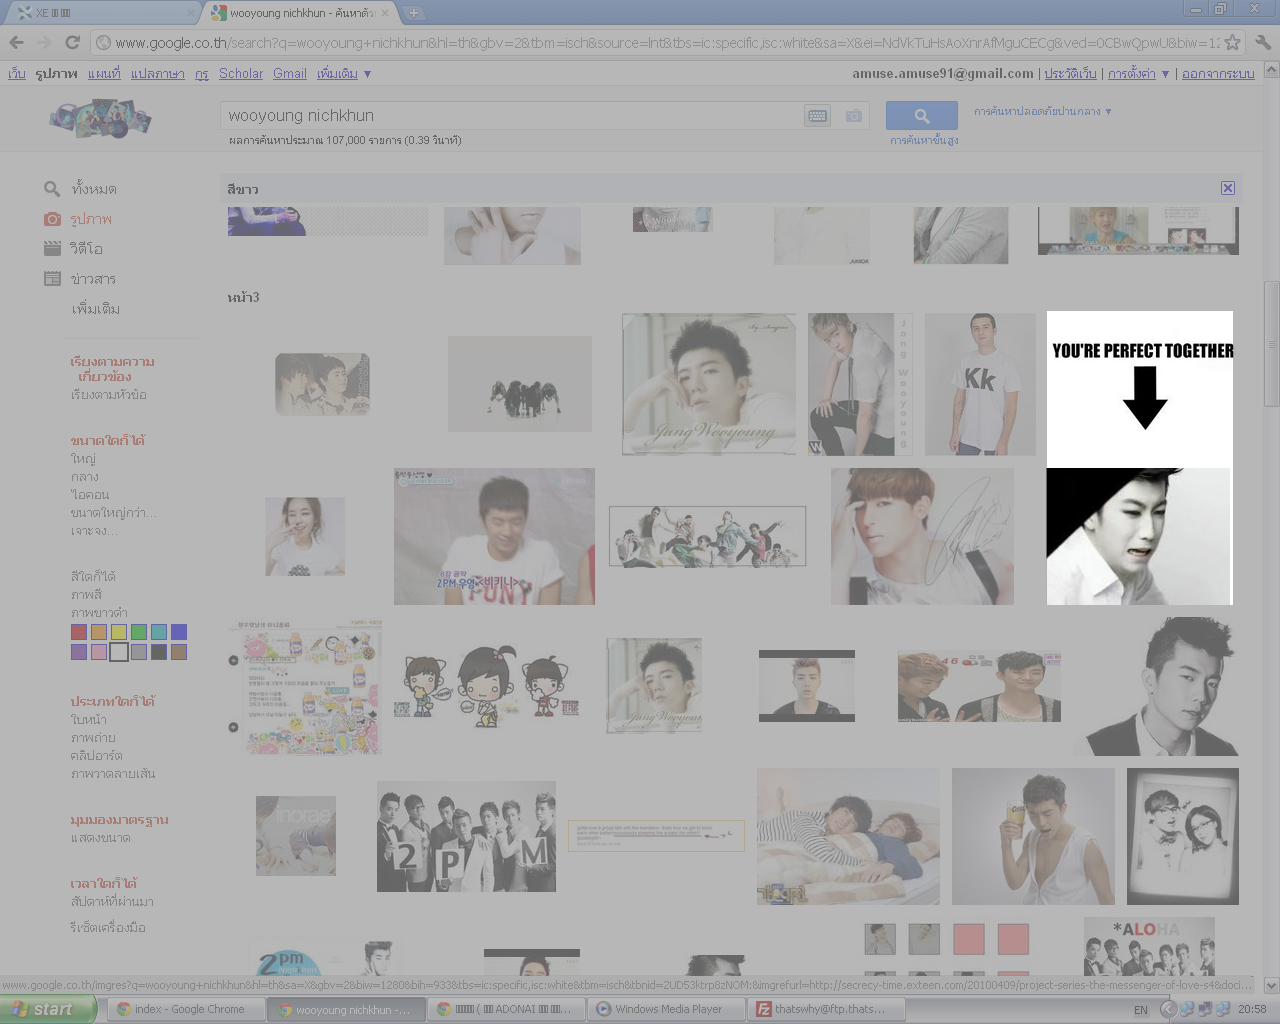Select ภาพขาวดำ black and white filter
The height and width of the screenshot is (1024, 1280).
tap(99, 613)
